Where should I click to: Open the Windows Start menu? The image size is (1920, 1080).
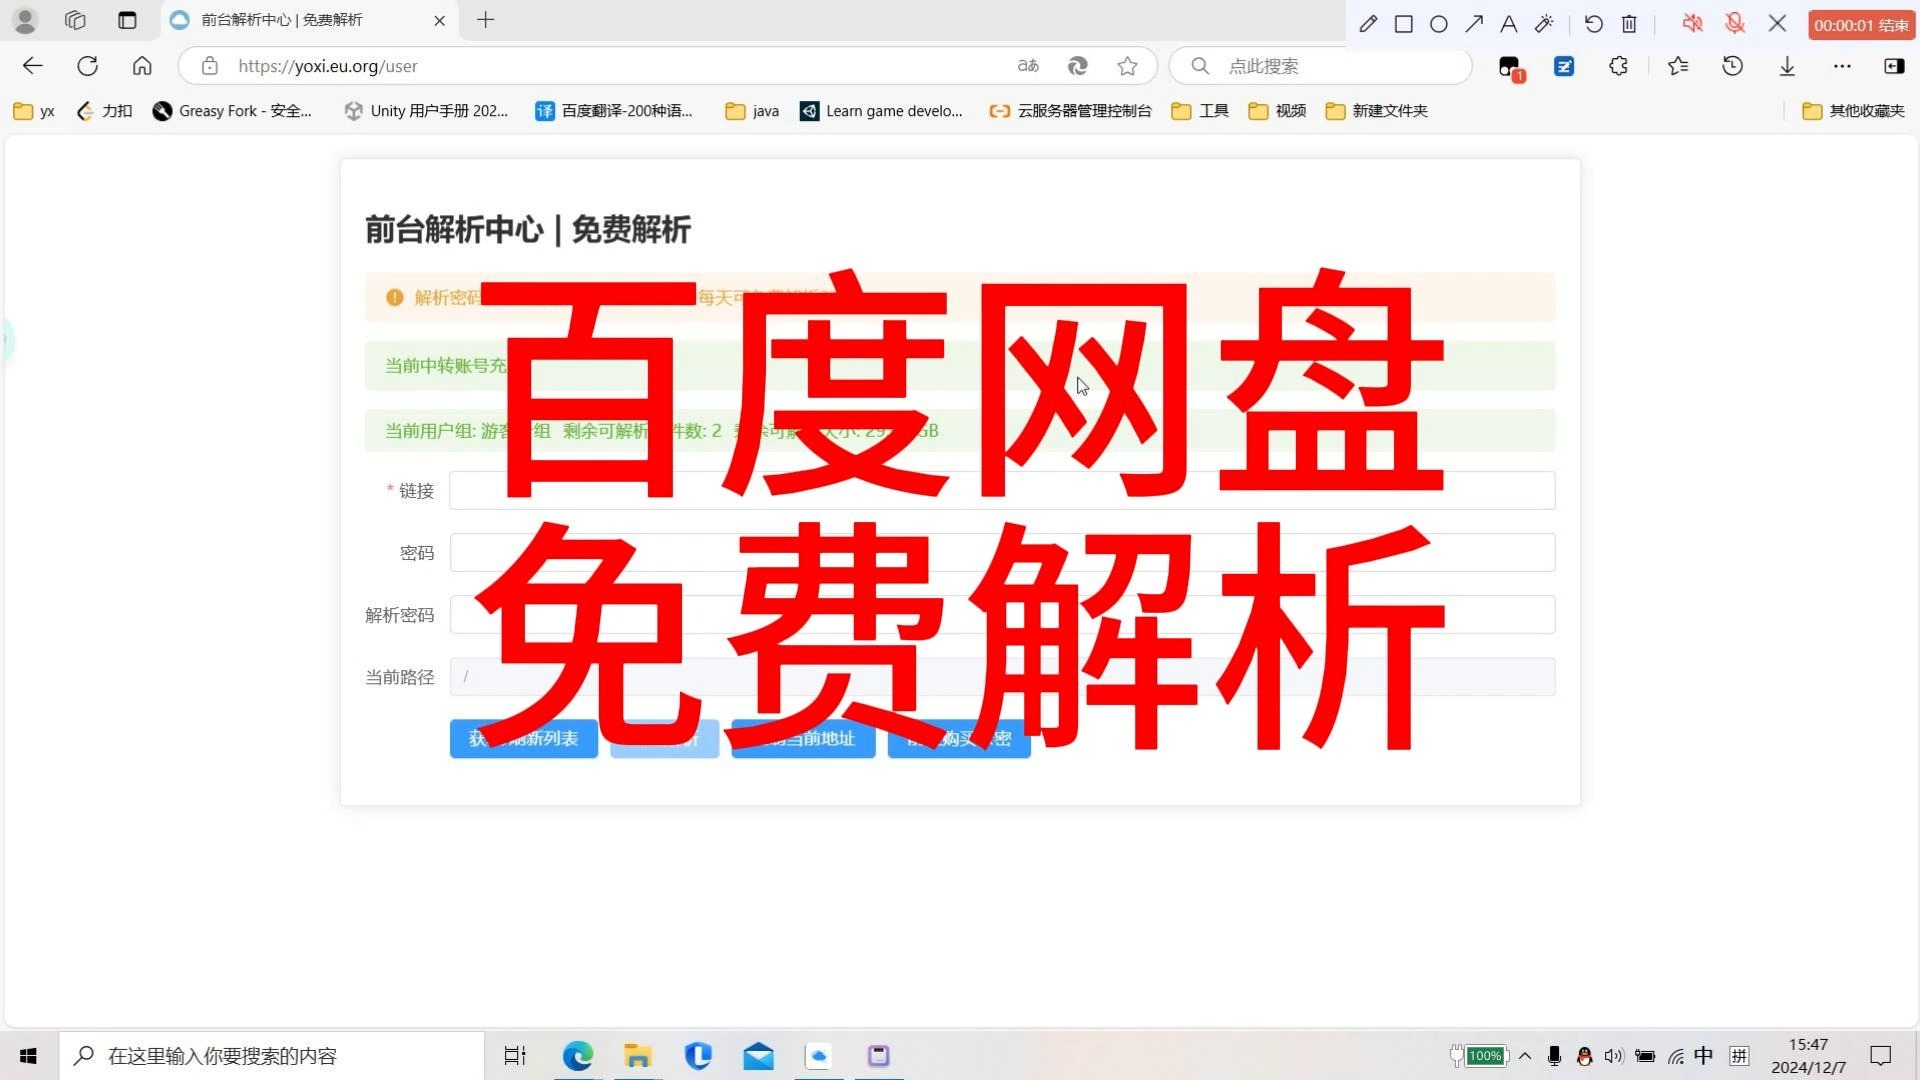pos(28,1056)
